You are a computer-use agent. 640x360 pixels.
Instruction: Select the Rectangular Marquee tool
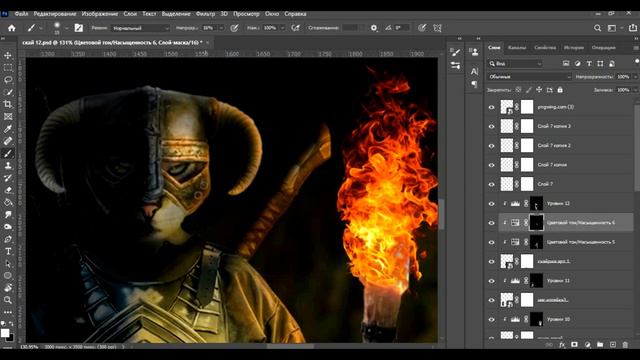pyautogui.click(x=8, y=67)
